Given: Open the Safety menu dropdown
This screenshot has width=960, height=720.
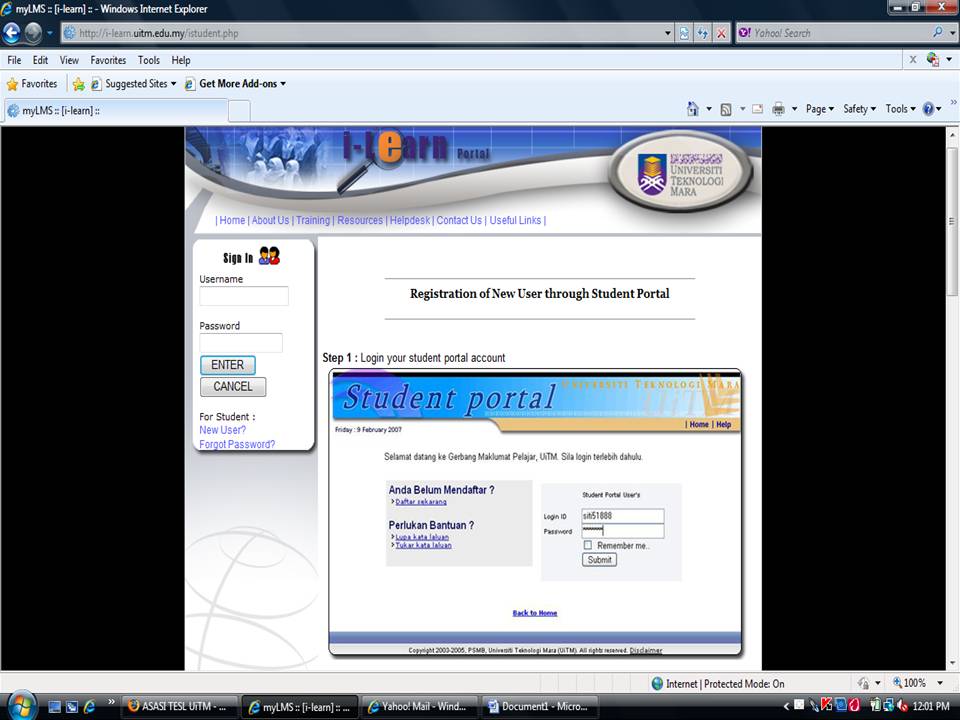Looking at the screenshot, I should [x=859, y=109].
